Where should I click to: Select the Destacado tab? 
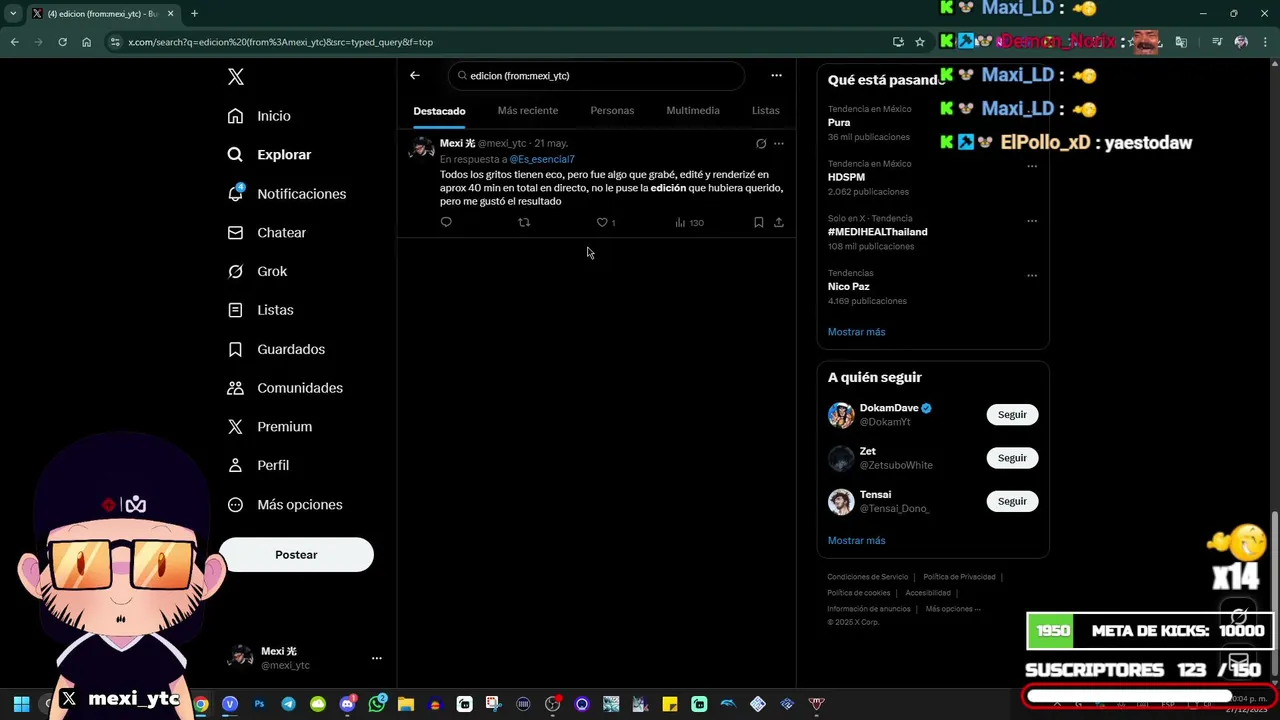click(x=440, y=111)
